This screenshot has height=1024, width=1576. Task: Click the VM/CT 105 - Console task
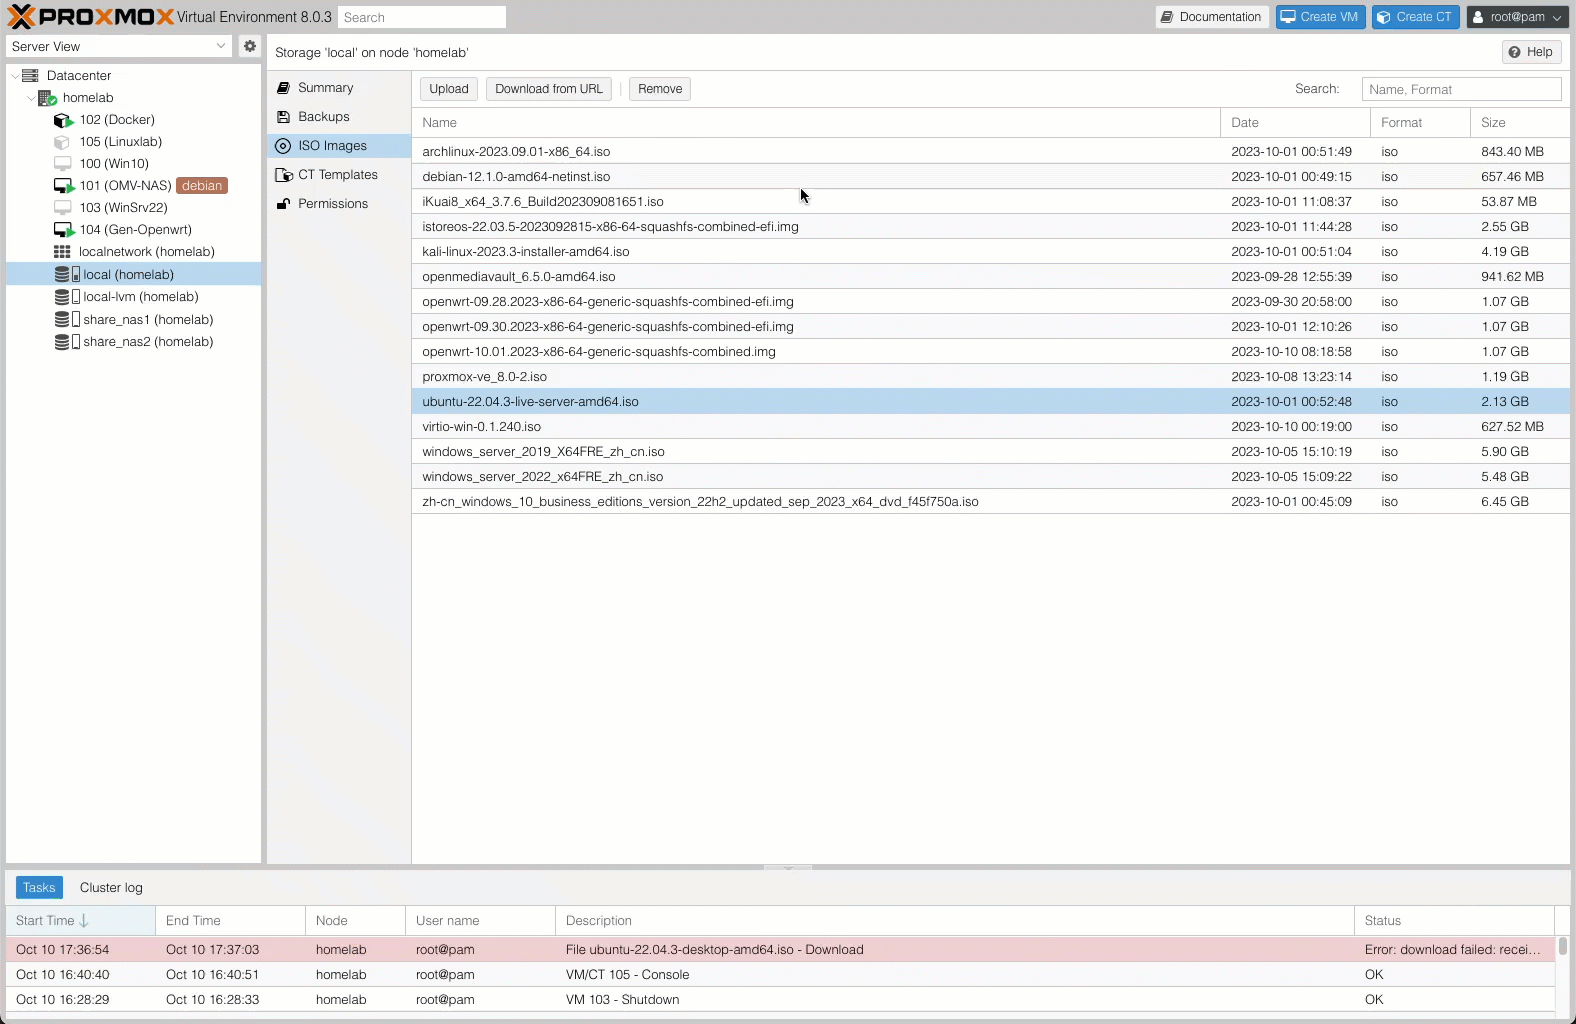point(780,975)
